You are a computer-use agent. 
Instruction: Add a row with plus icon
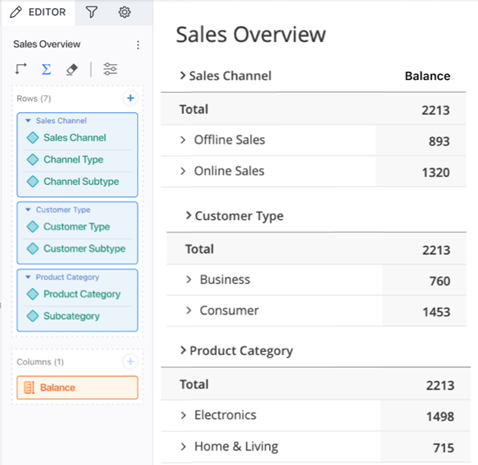(130, 98)
